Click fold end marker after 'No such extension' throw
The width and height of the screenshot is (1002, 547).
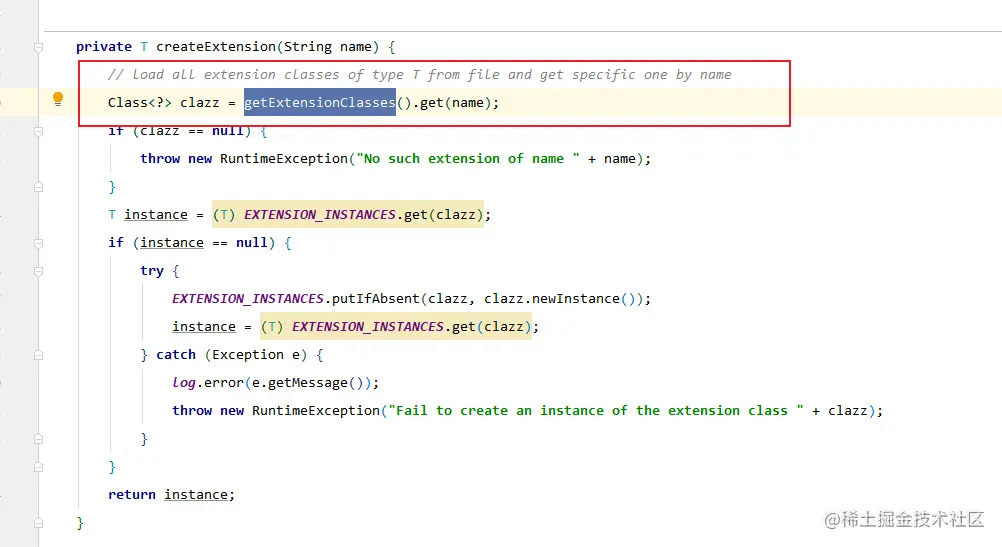click(x=38, y=187)
